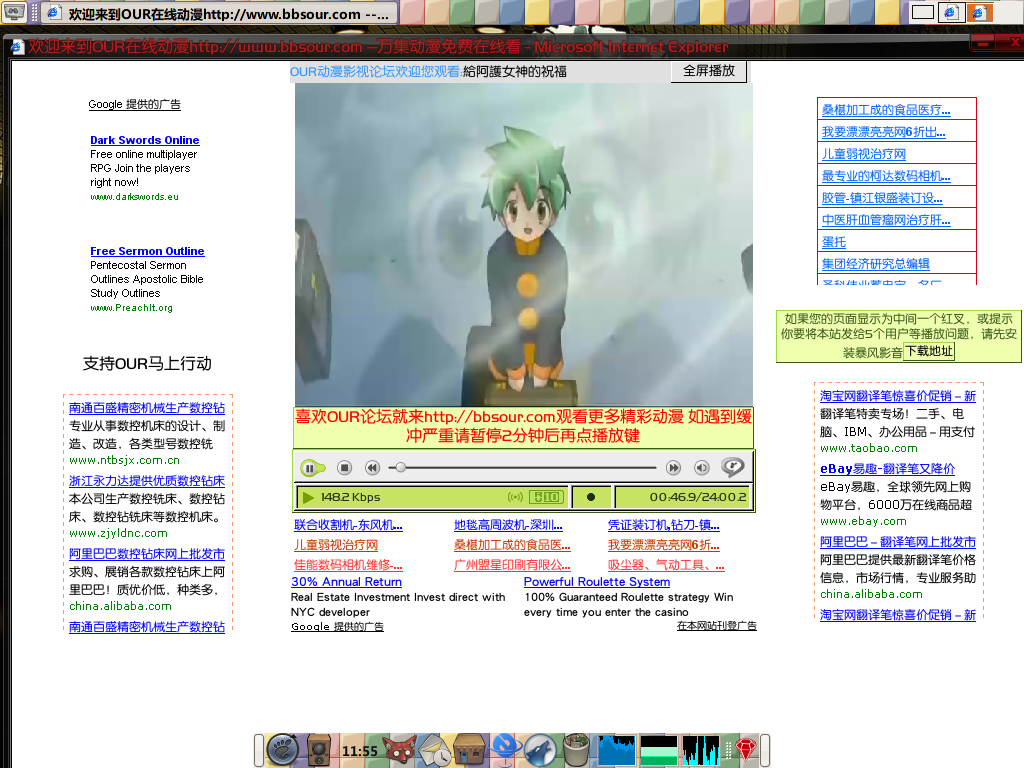This screenshot has width=1024, height=768.
Task: Click the rewind button in player
Action: [x=372, y=468]
